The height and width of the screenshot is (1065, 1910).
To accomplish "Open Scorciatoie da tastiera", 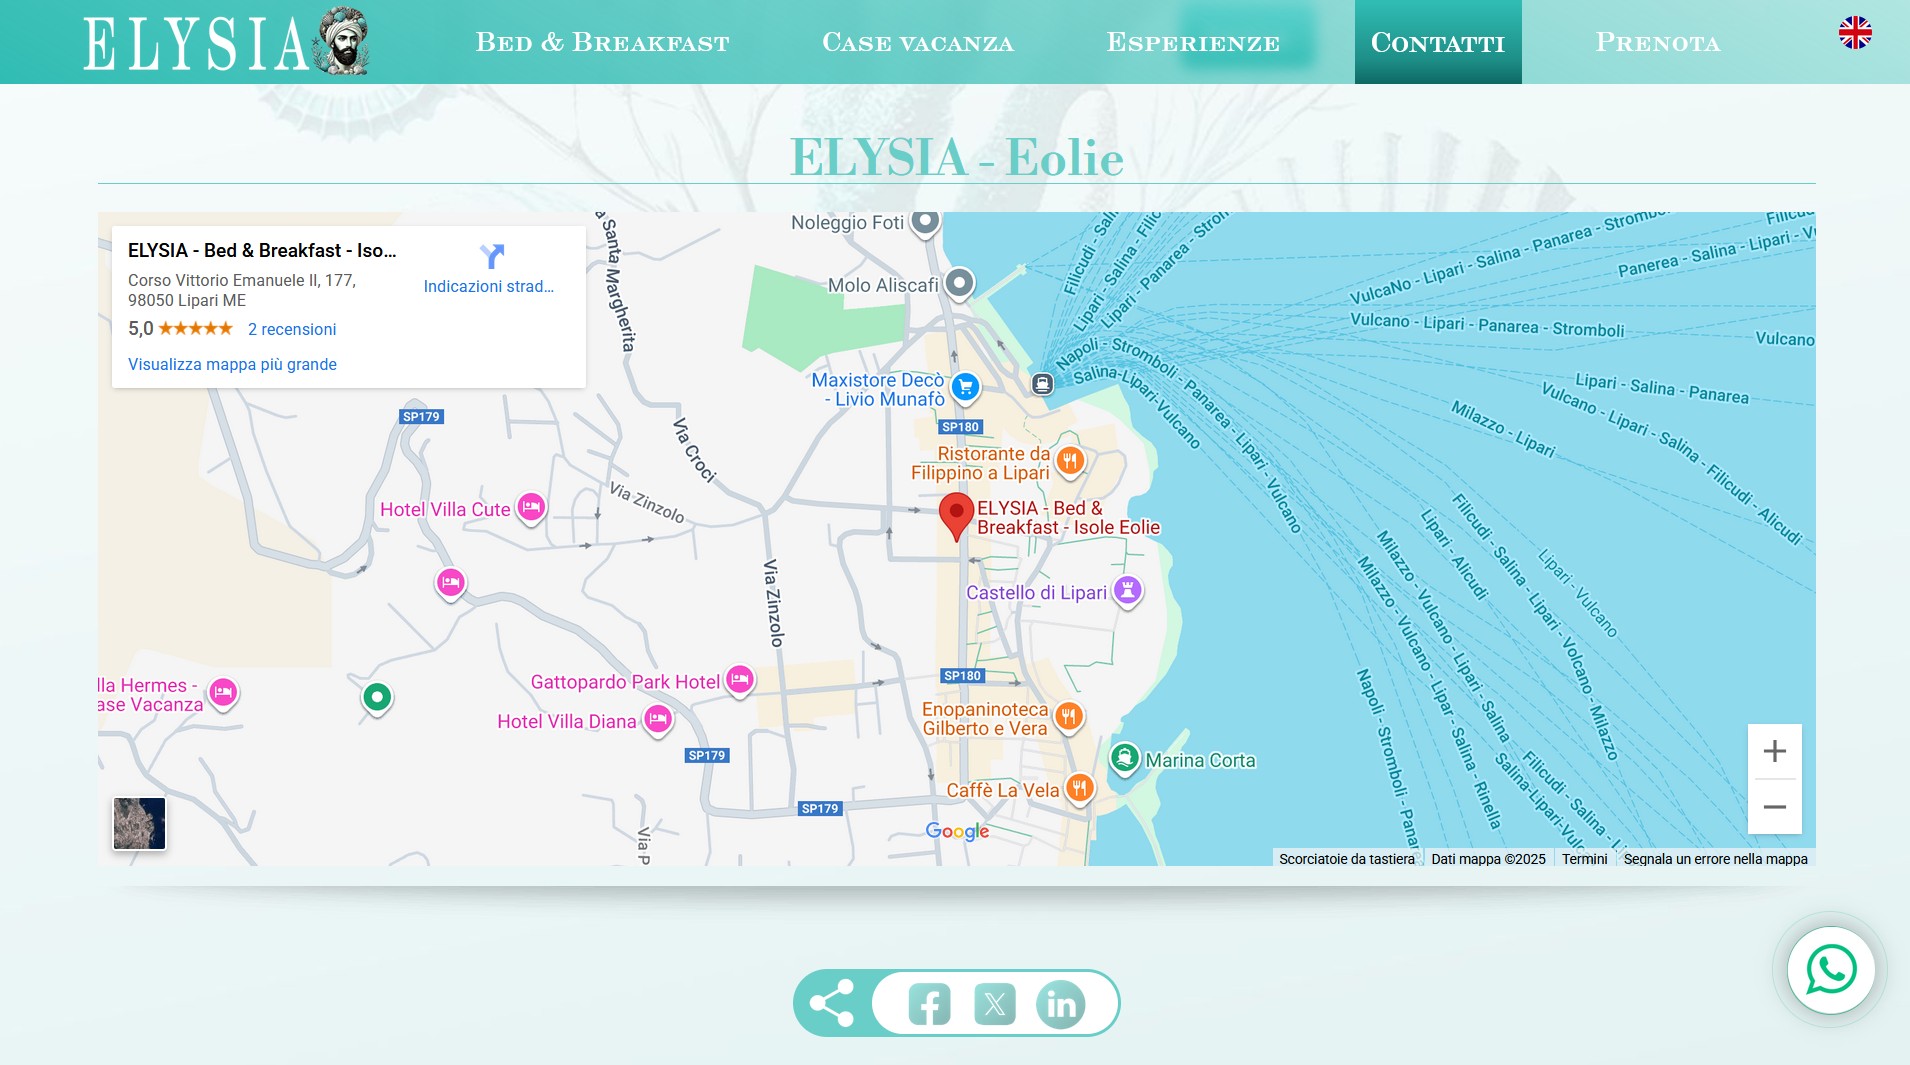I will click(1347, 859).
